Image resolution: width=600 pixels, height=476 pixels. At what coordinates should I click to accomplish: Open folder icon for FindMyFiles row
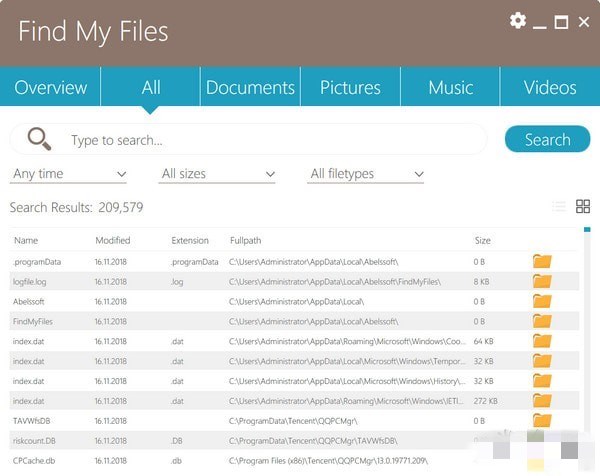pos(542,321)
